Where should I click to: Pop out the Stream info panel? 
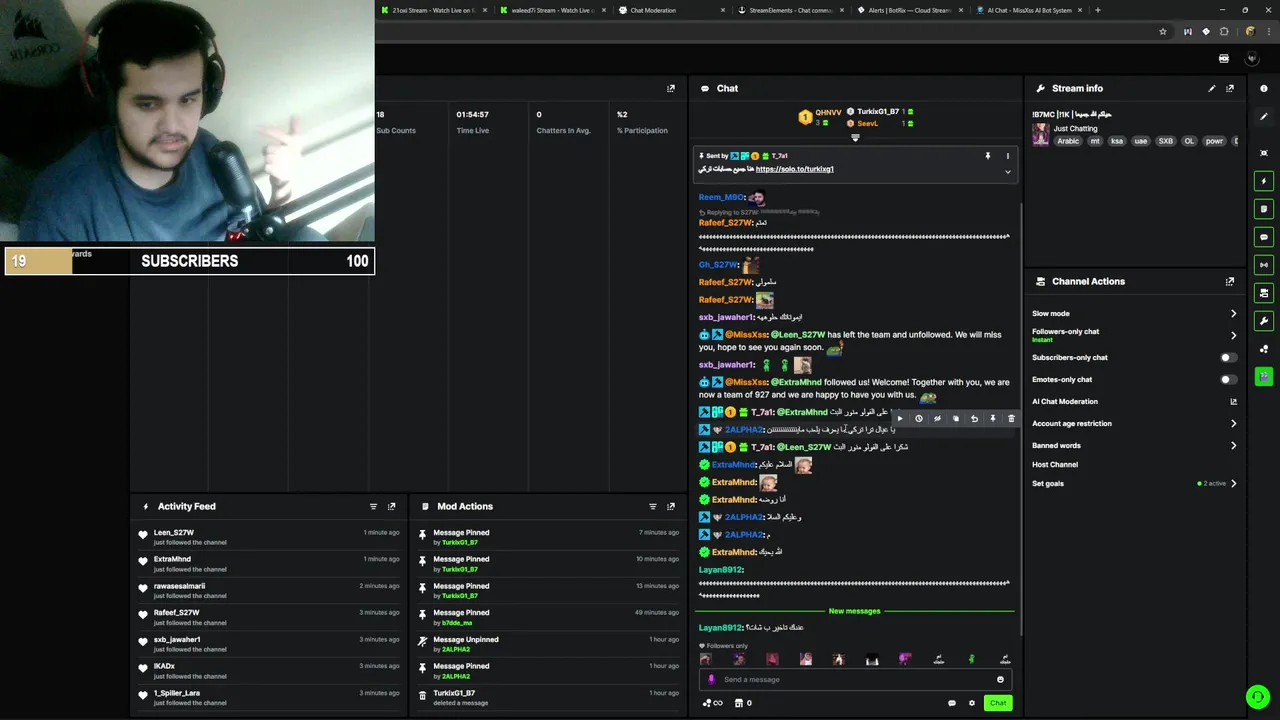(x=1230, y=88)
